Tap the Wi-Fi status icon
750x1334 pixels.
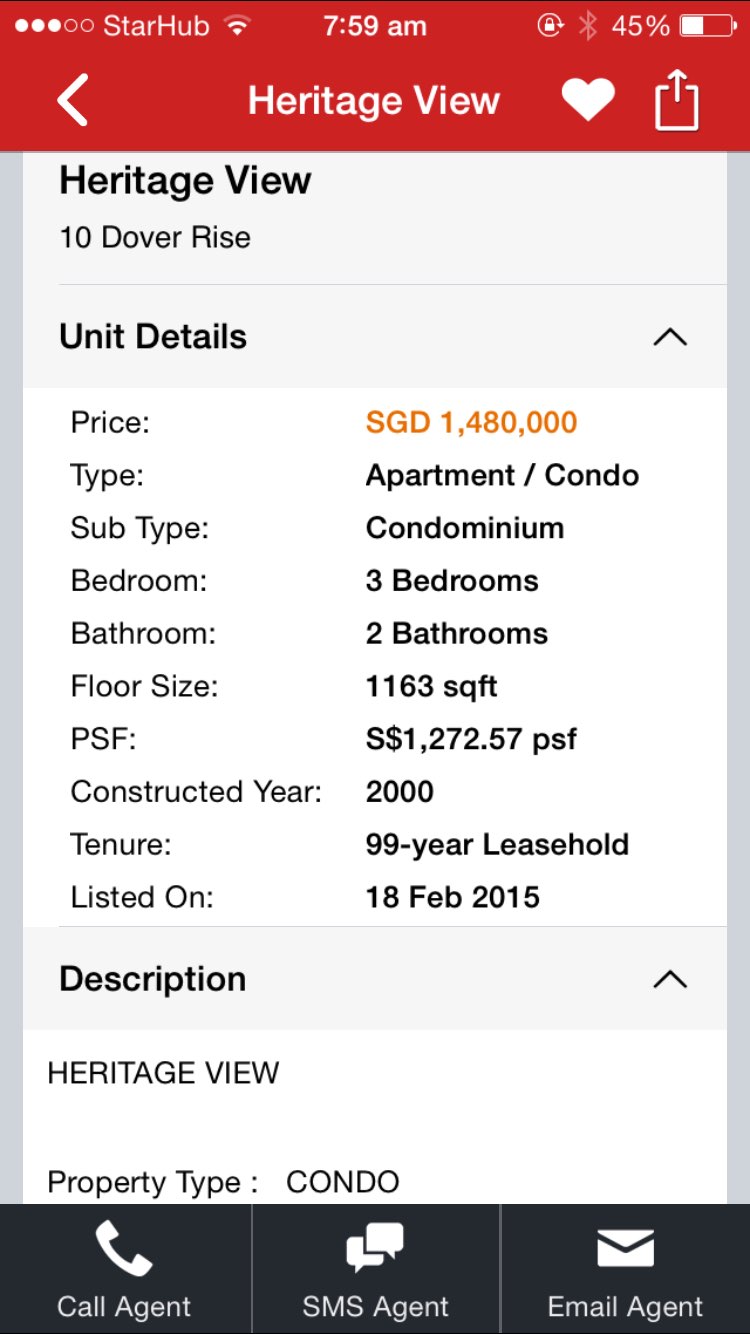click(237, 26)
